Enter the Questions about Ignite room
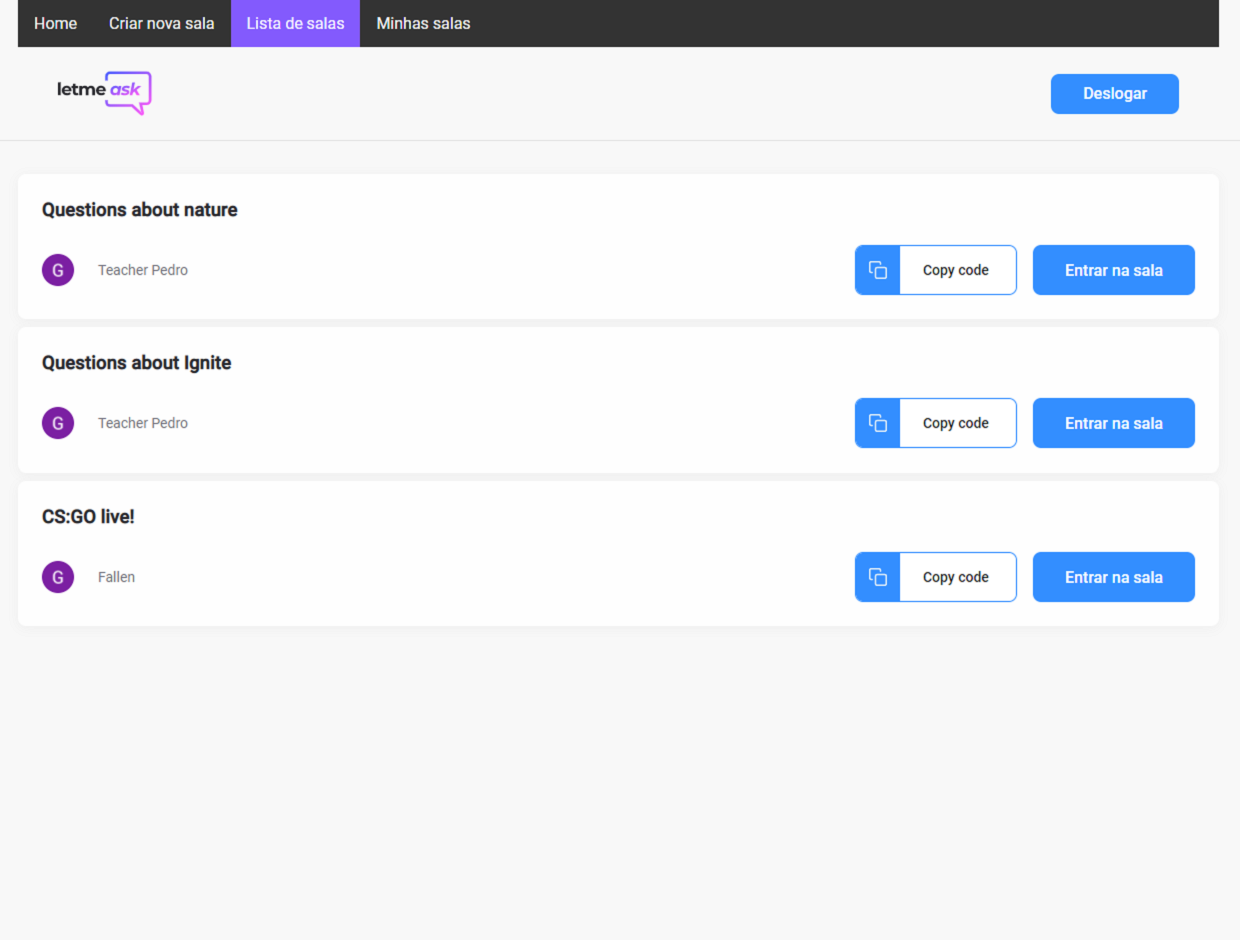Screen dimensions: 1240x940 point(1113,422)
